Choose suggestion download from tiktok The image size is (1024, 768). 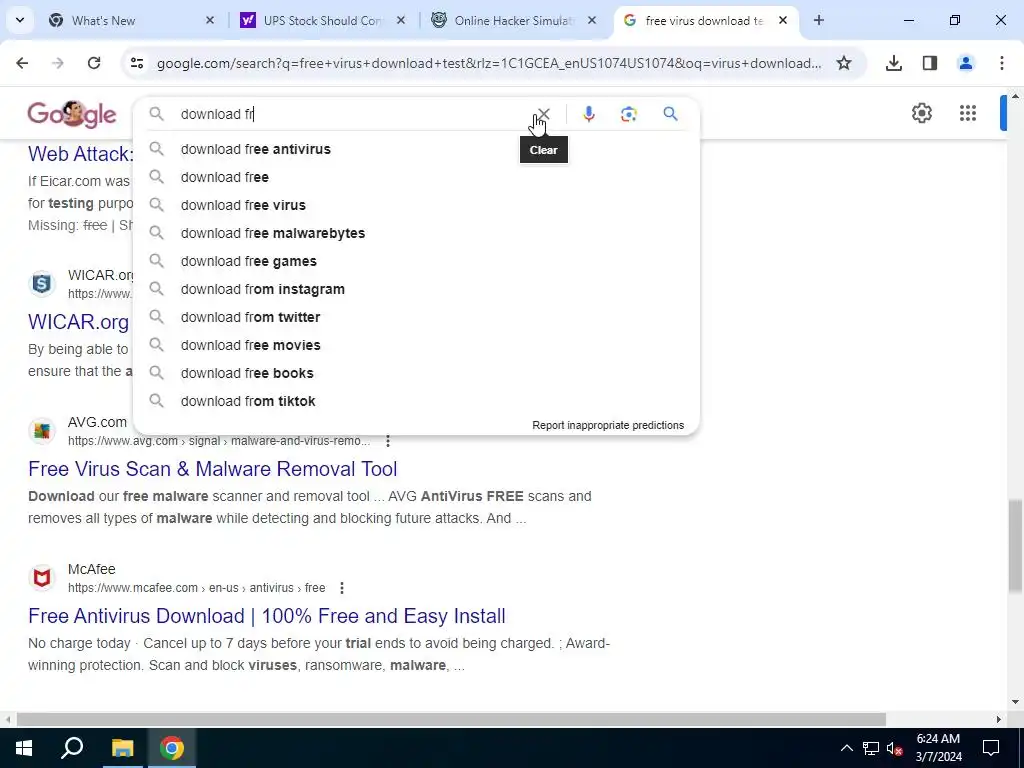click(x=416, y=402)
